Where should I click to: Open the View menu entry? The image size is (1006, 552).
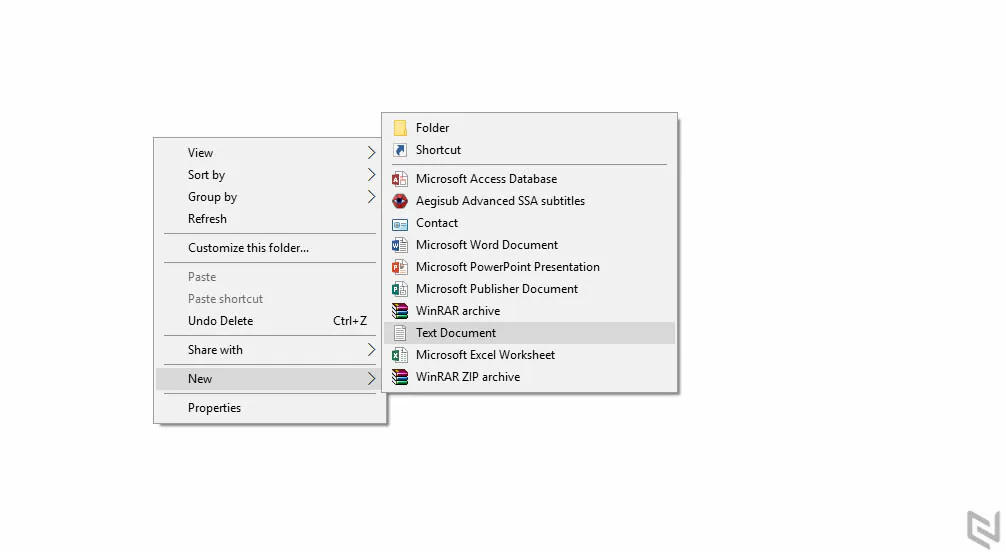click(270, 153)
